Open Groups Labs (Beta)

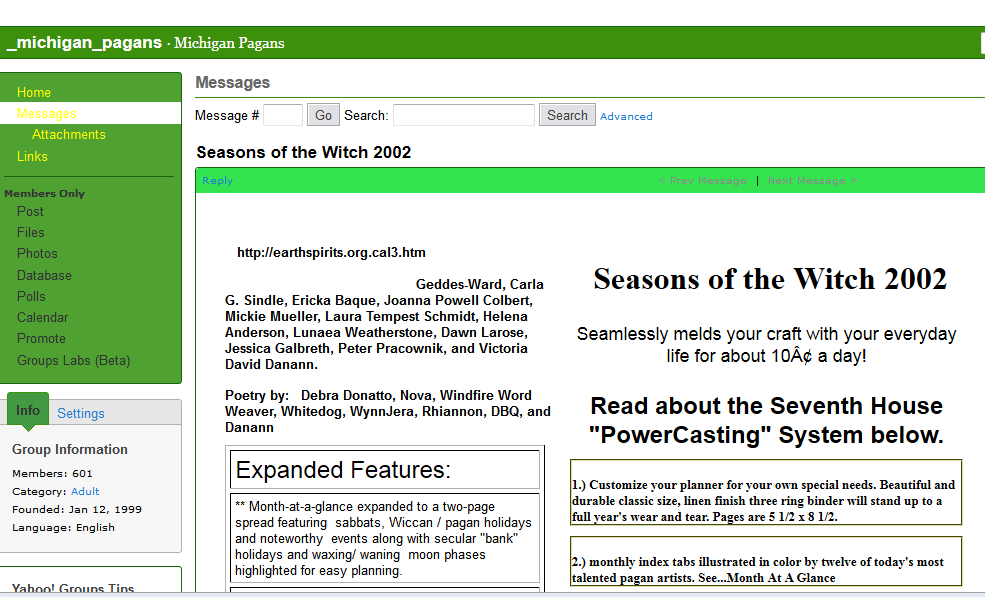(x=73, y=360)
